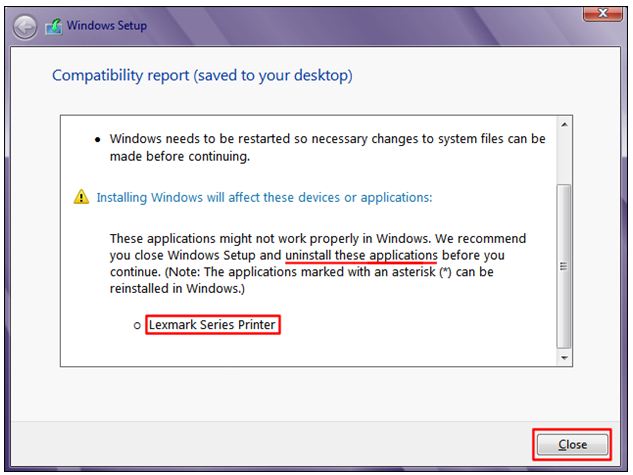Click the scrollbar track above the thumb
This screenshot has height=475, width=633.
(x=564, y=158)
